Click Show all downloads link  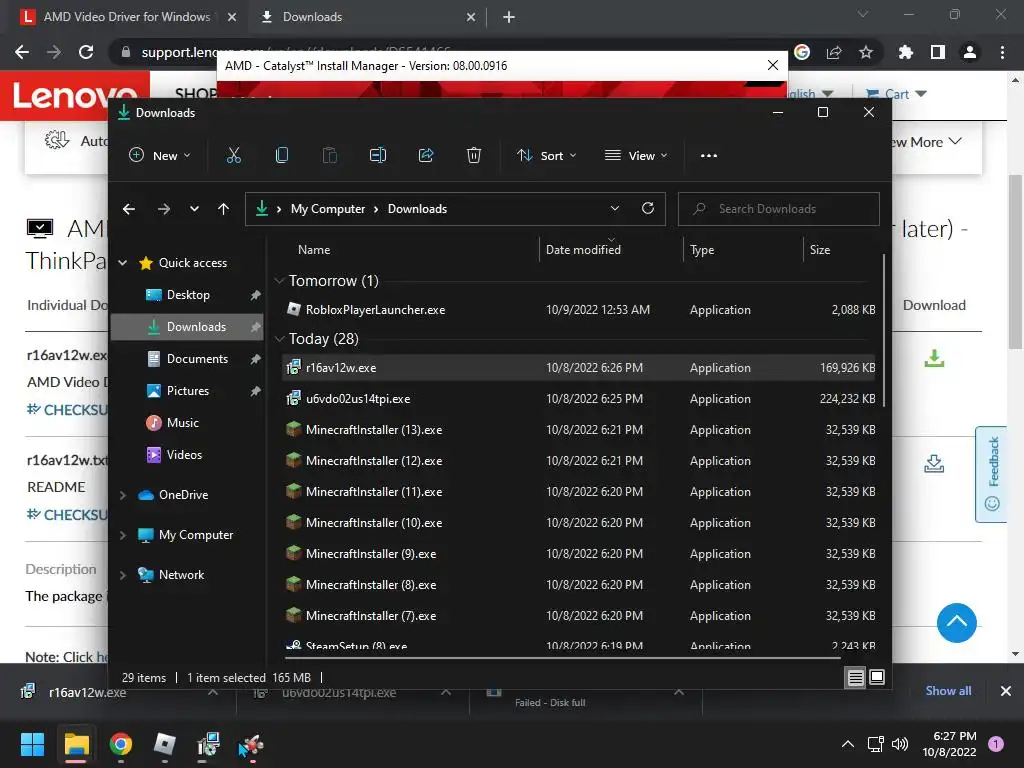[x=948, y=691]
